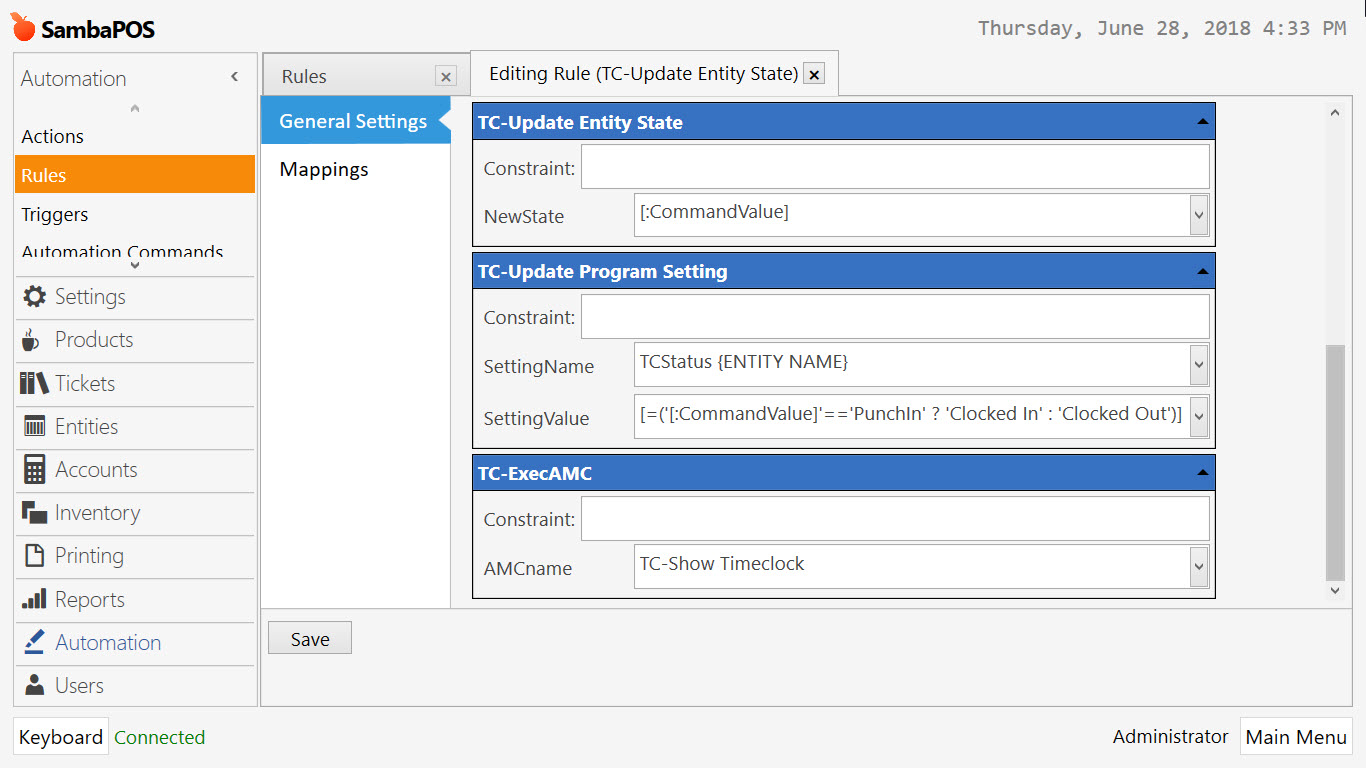Open the AMCname dropdown
The image size is (1366, 768).
[1197, 566]
